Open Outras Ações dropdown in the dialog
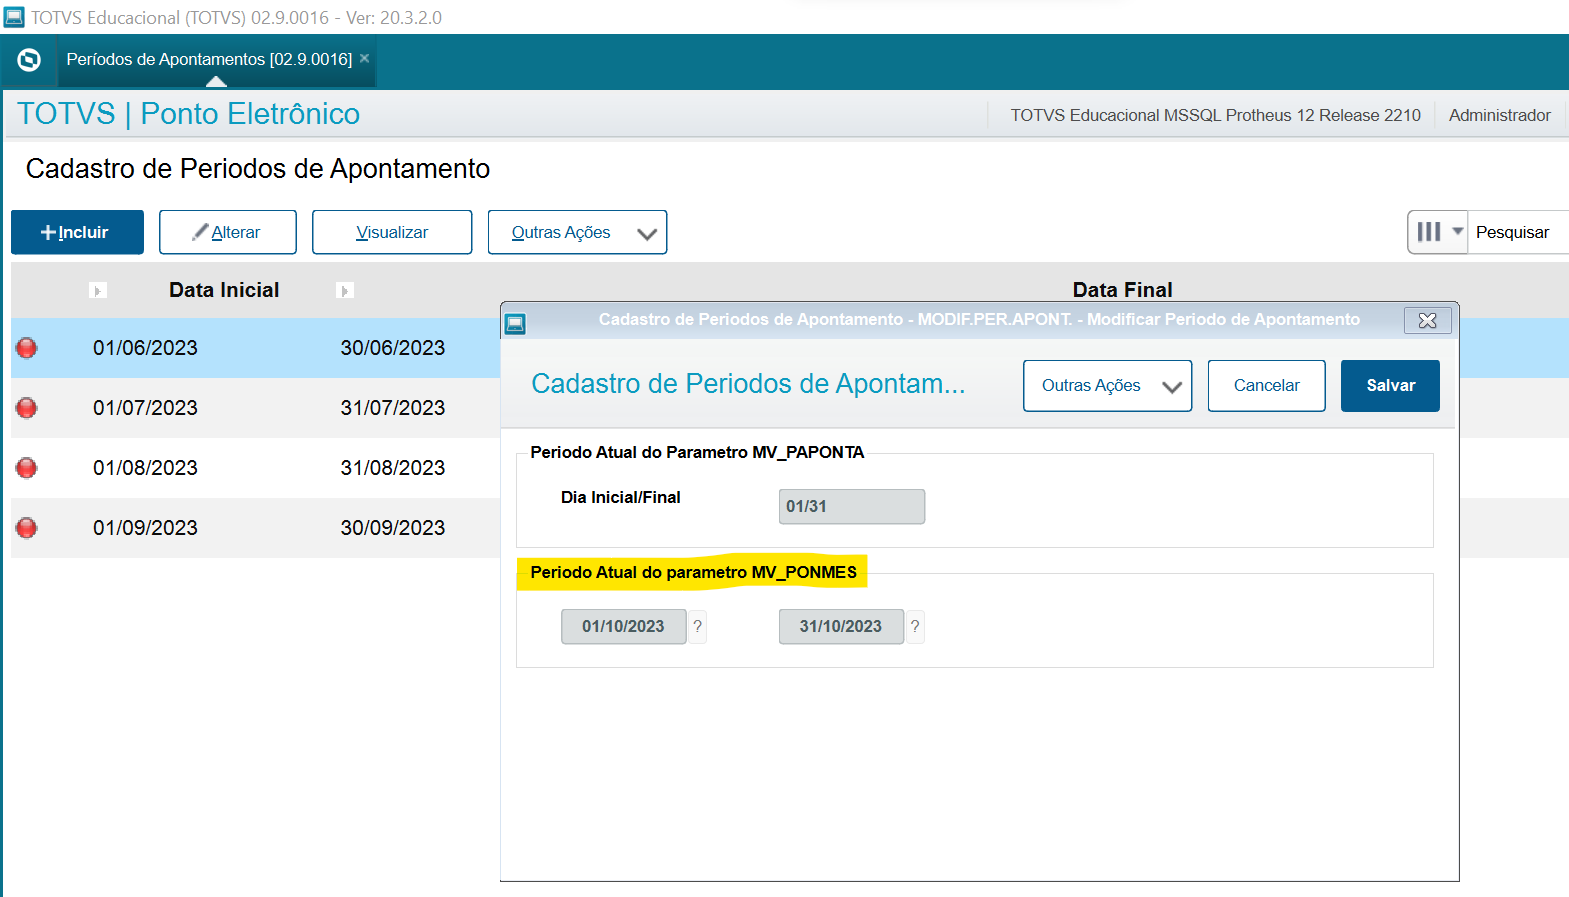The image size is (1569, 897). (x=1107, y=386)
